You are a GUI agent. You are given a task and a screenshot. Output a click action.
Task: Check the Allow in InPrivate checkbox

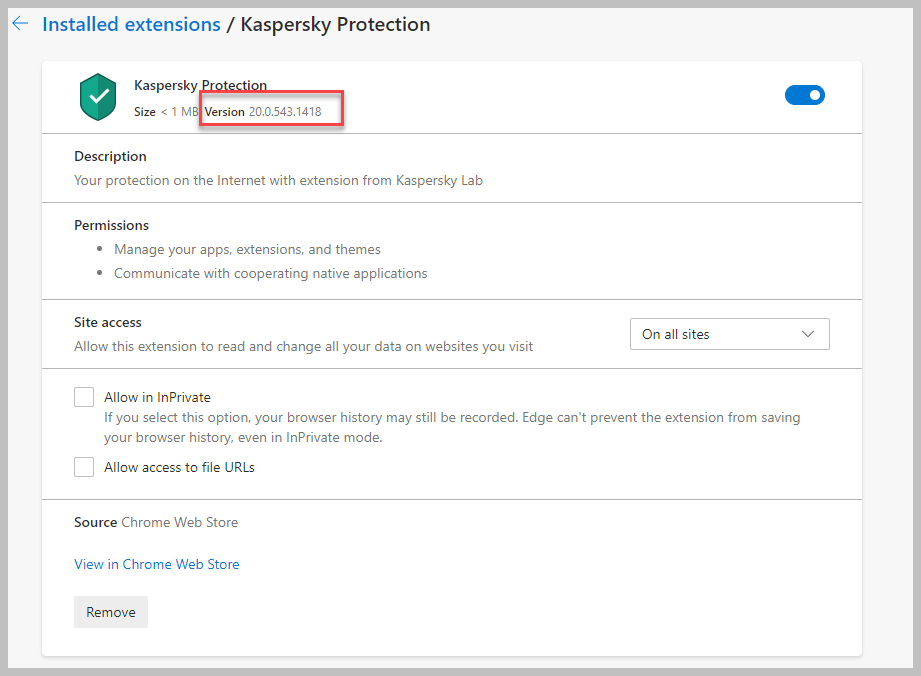coord(84,397)
